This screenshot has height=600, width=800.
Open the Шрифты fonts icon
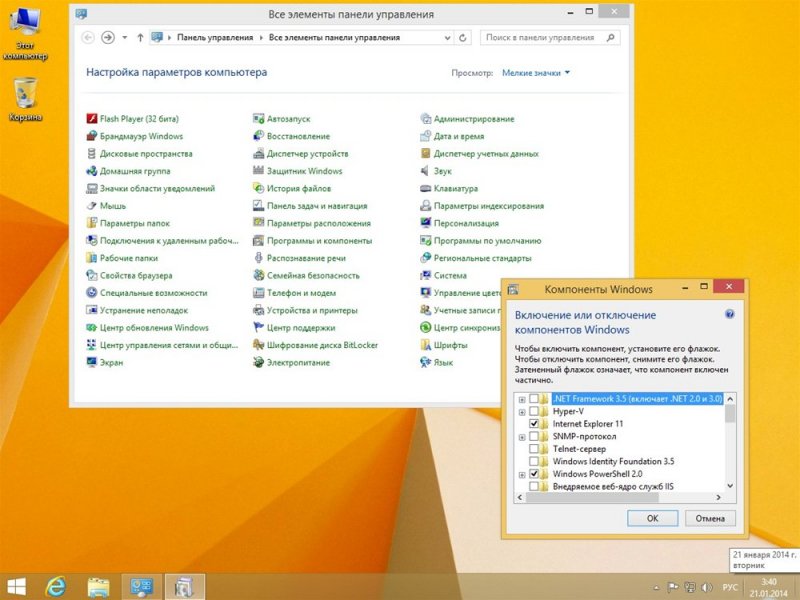point(426,345)
